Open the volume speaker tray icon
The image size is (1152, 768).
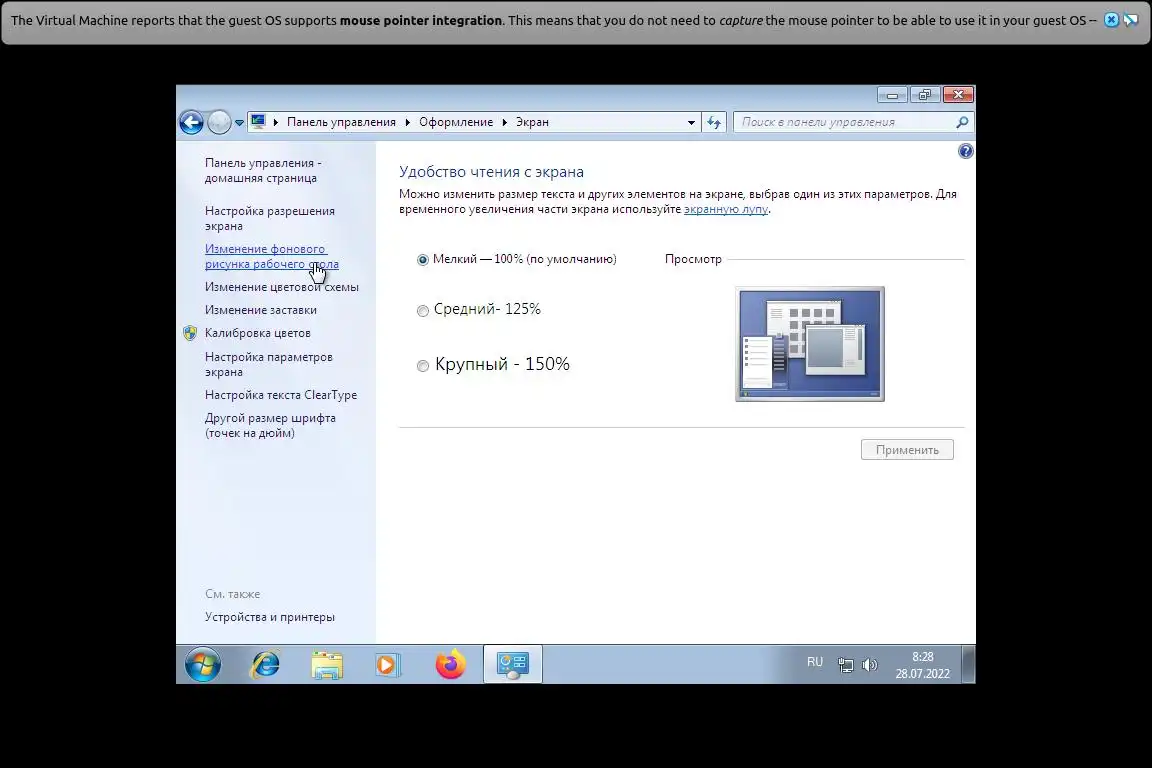point(870,665)
